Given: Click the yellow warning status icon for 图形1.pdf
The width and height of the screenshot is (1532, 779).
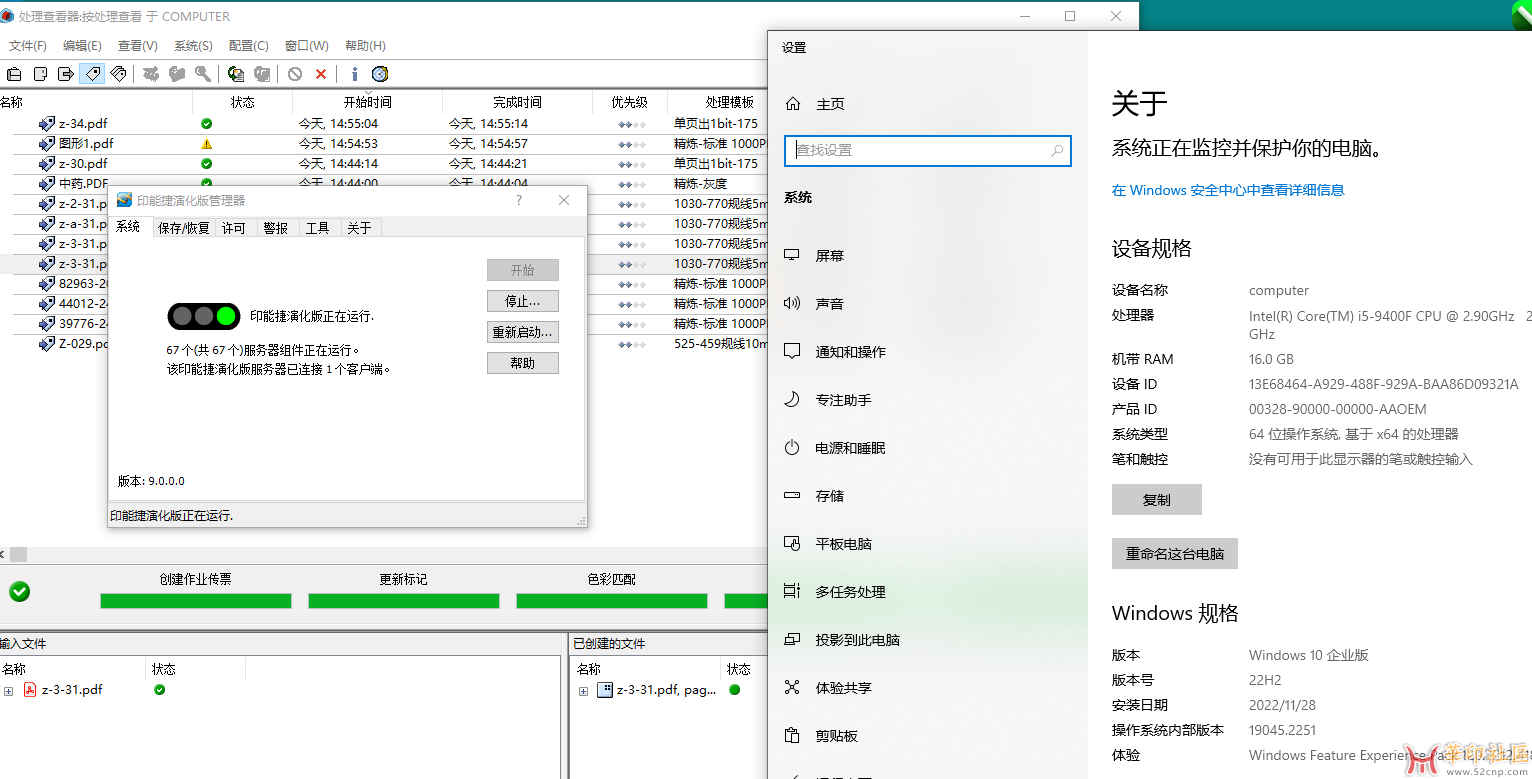Looking at the screenshot, I should (207, 144).
